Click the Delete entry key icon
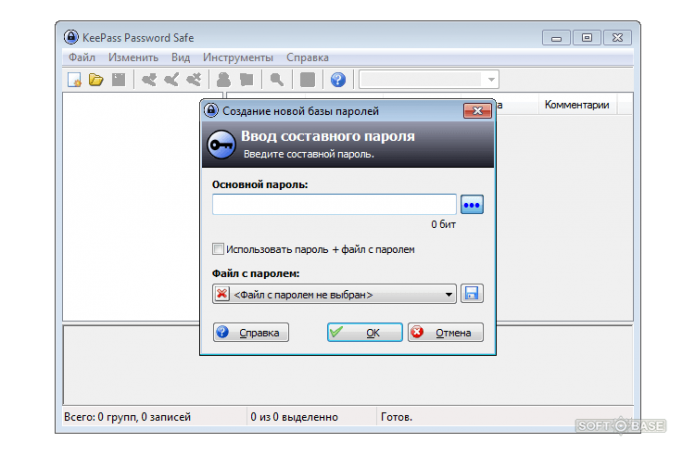The image size is (695, 455). pyautogui.click(x=194, y=80)
